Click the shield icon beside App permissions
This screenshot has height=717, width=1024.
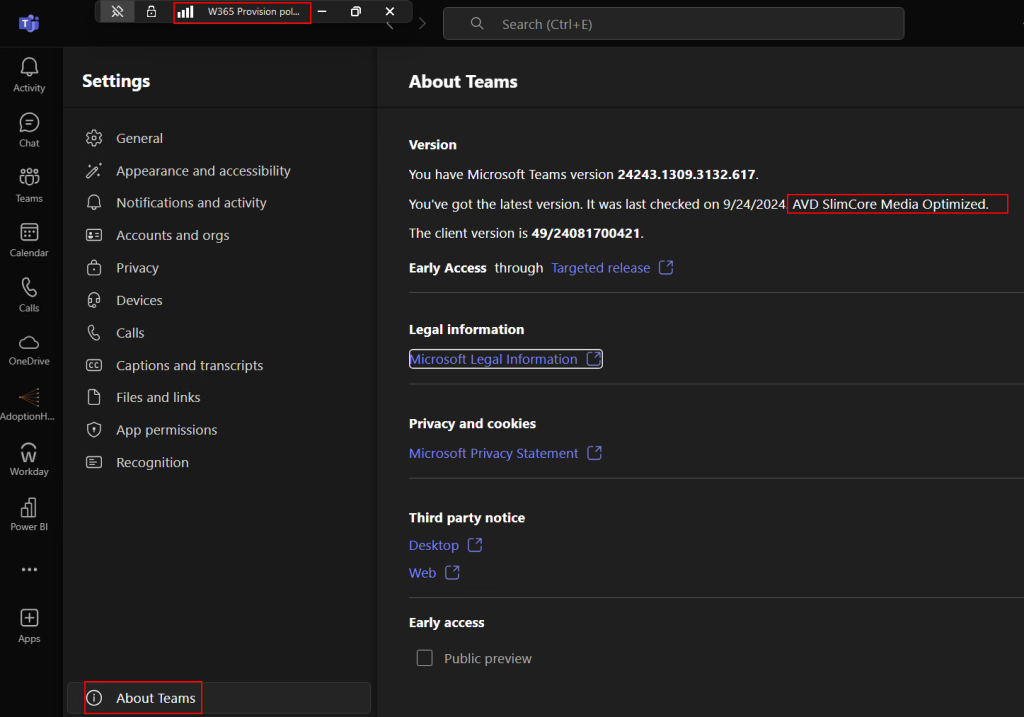point(94,430)
